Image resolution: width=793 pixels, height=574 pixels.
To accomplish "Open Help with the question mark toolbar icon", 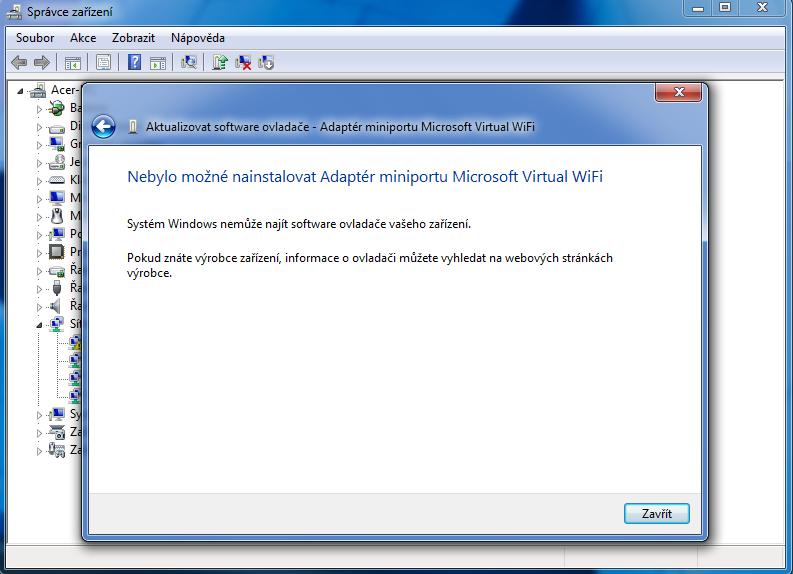I will (135, 63).
